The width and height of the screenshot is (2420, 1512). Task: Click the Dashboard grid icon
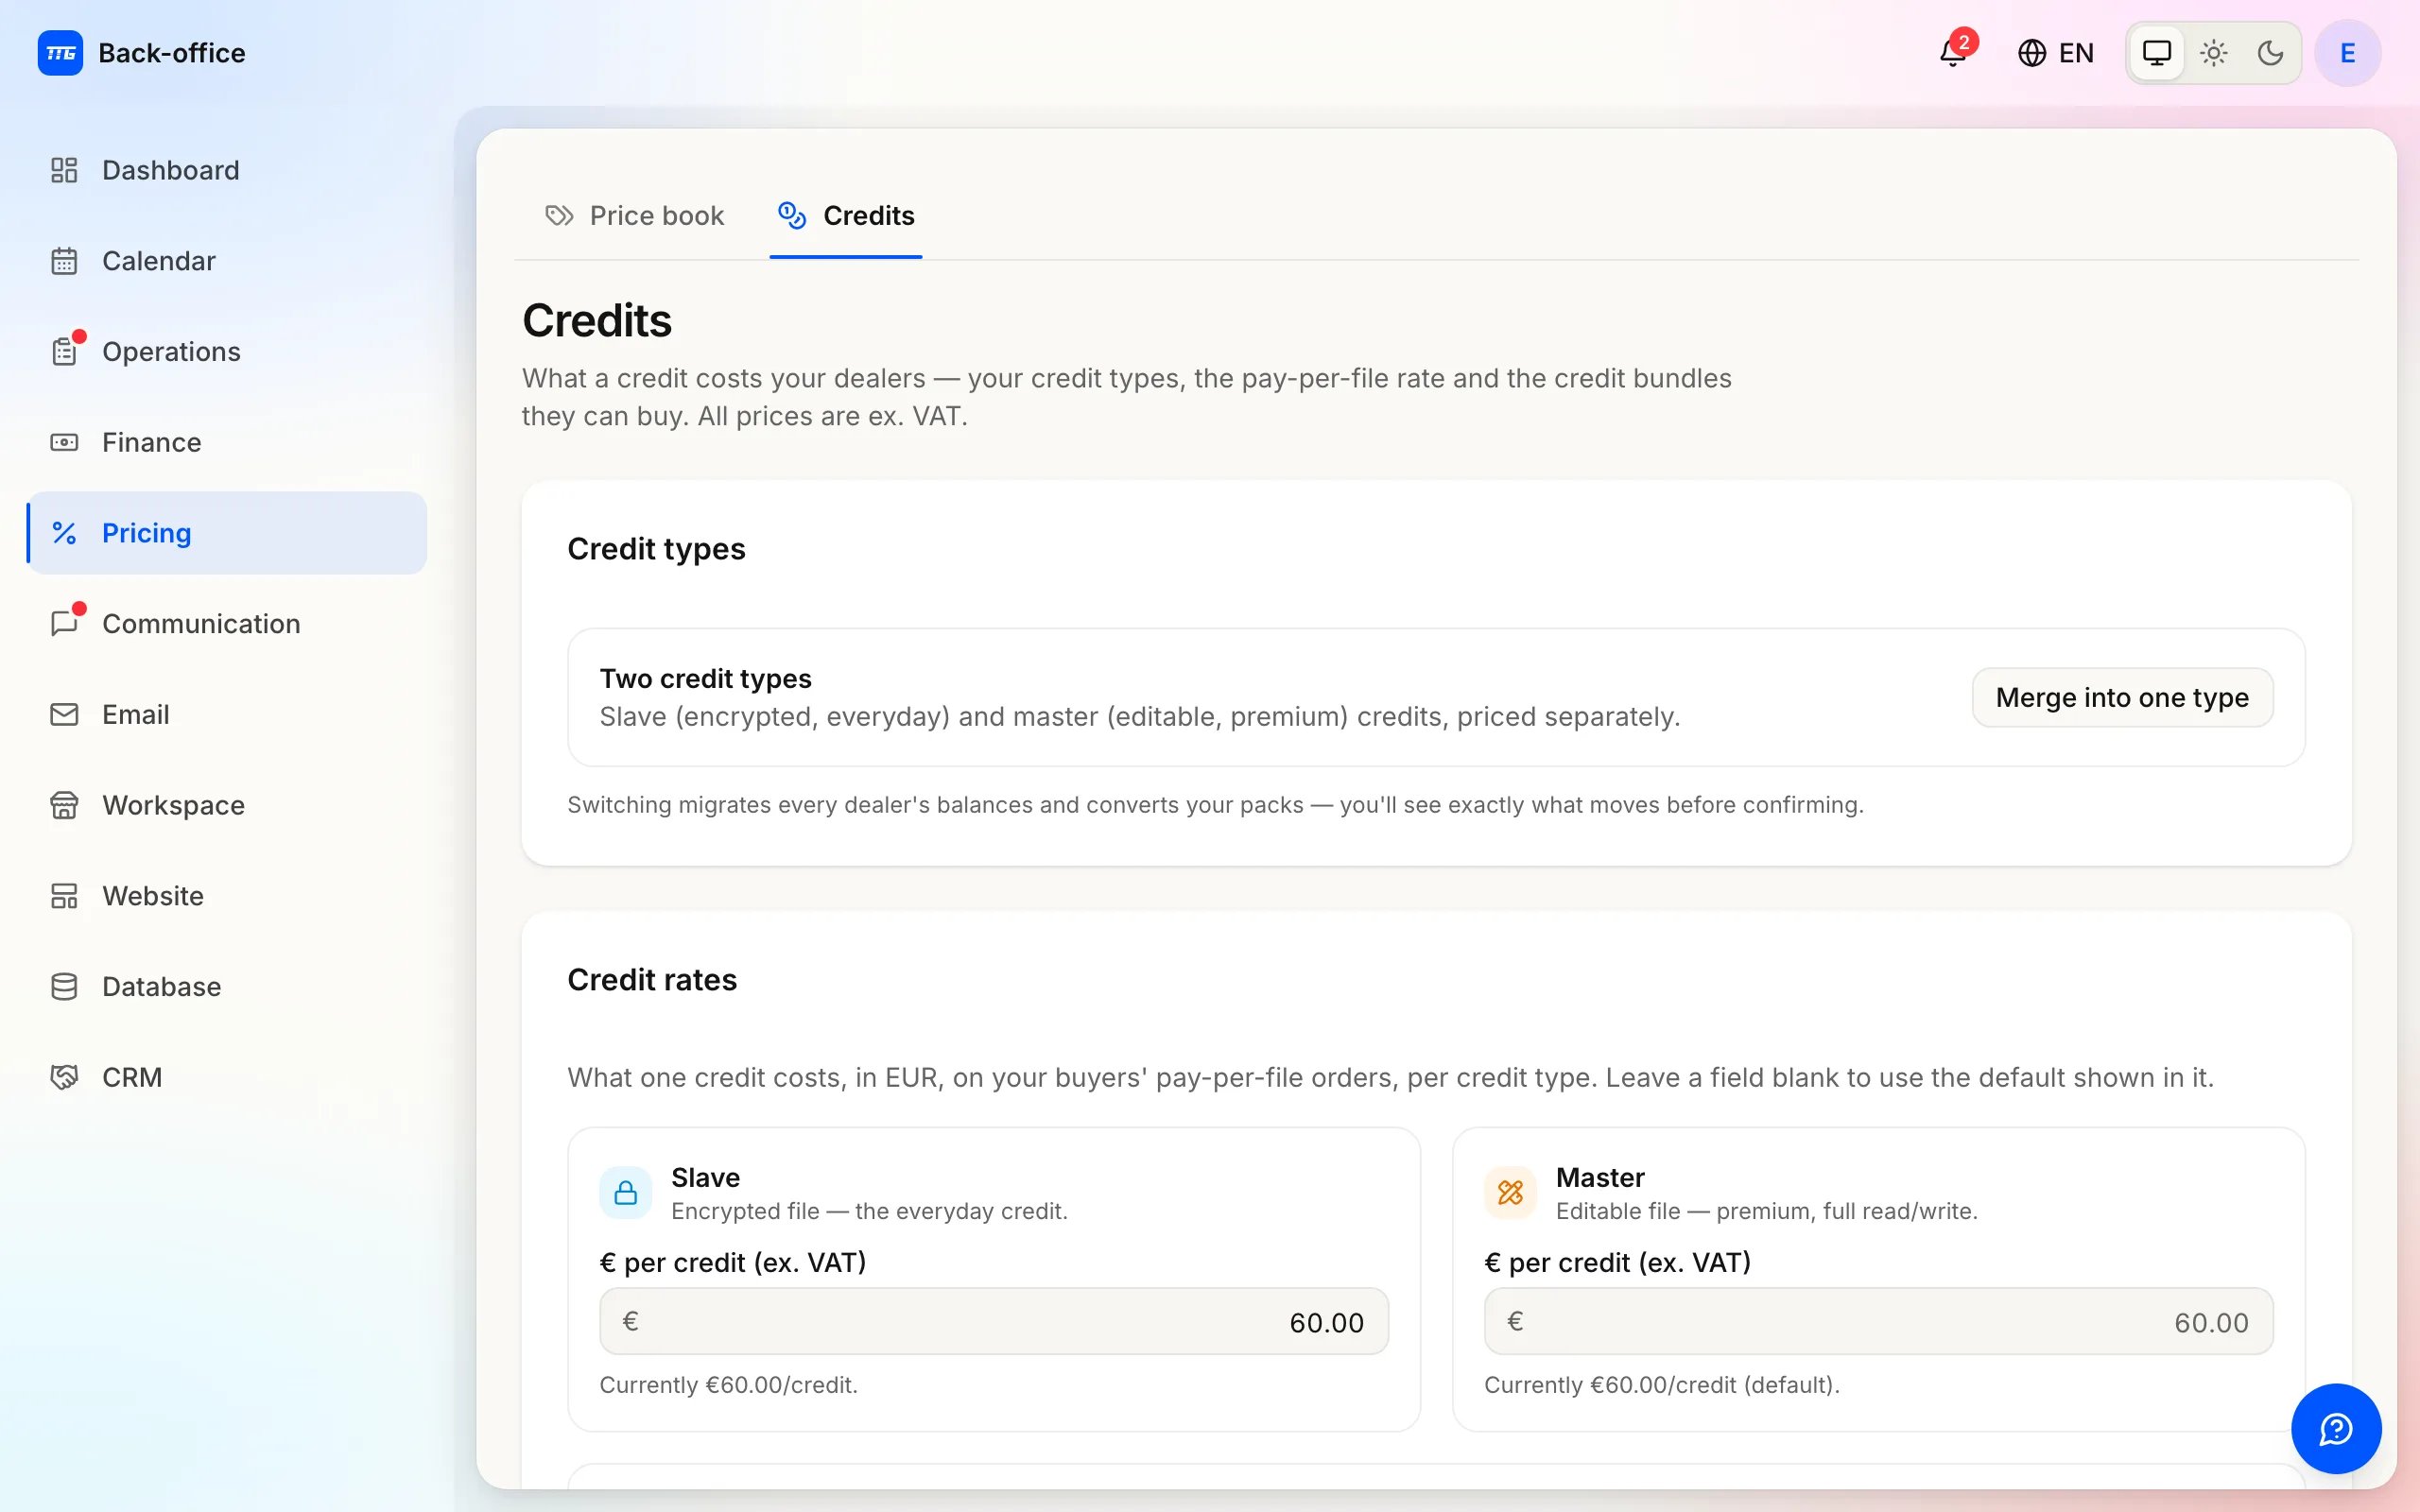click(64, 170)
